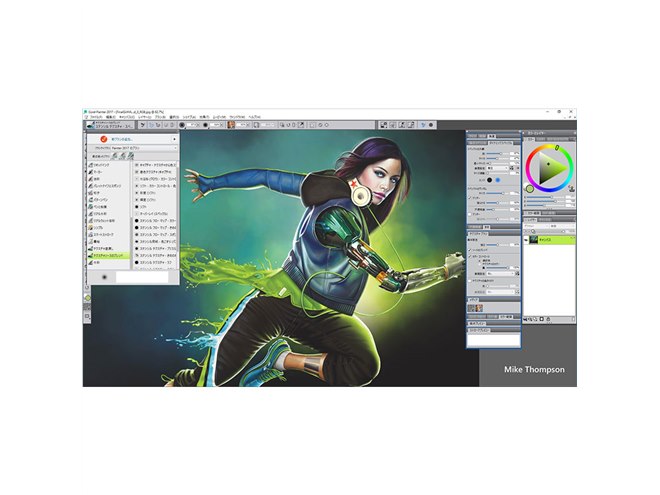
Task: Open the bottom-most dropdown in texture panel
Action: click(501, 292)
